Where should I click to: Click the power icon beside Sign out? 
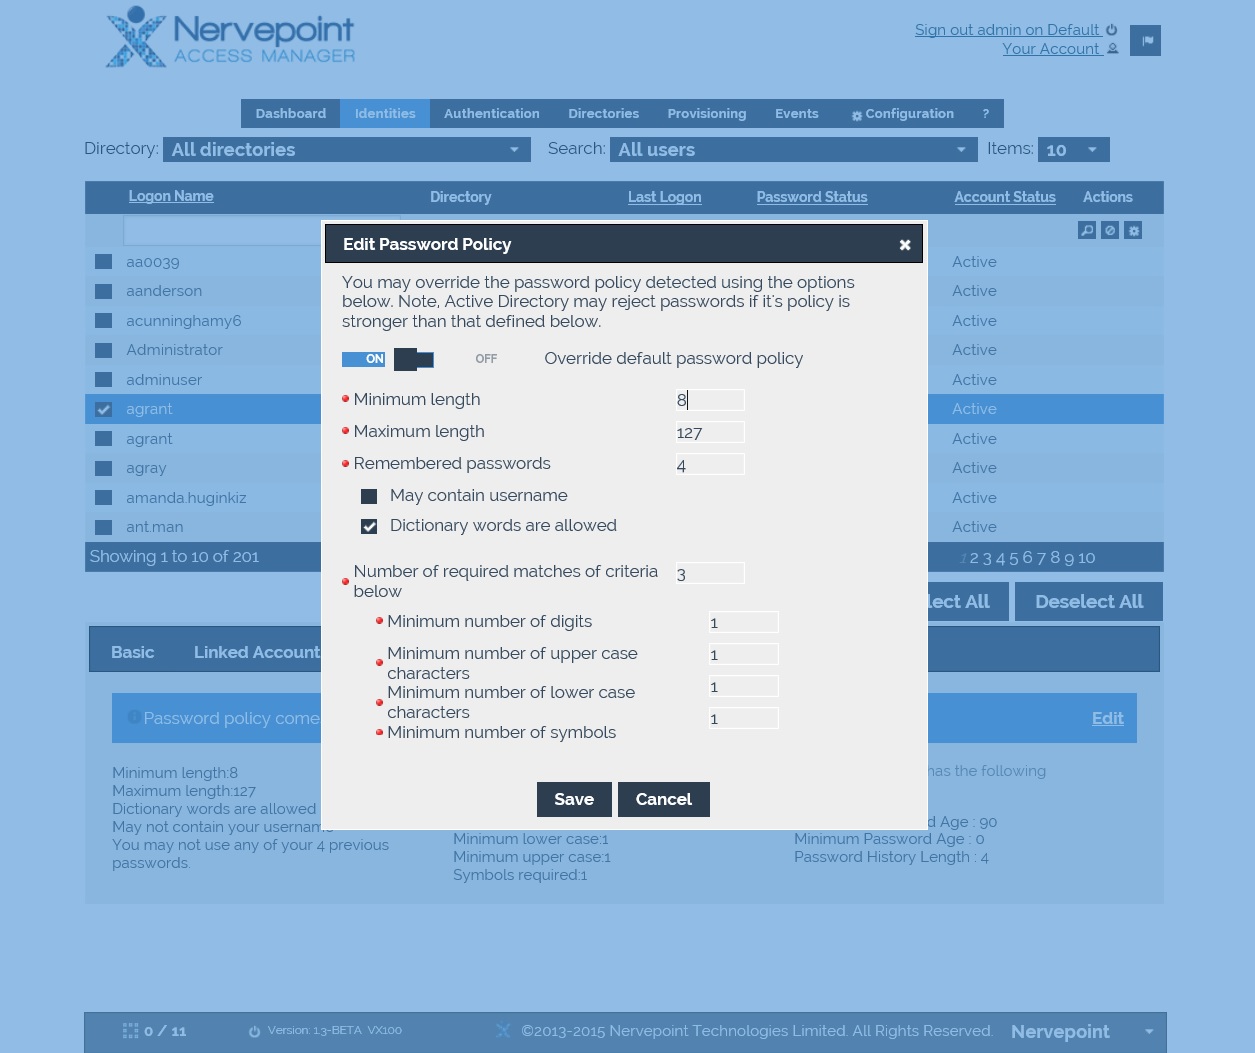coord(1112,30)
